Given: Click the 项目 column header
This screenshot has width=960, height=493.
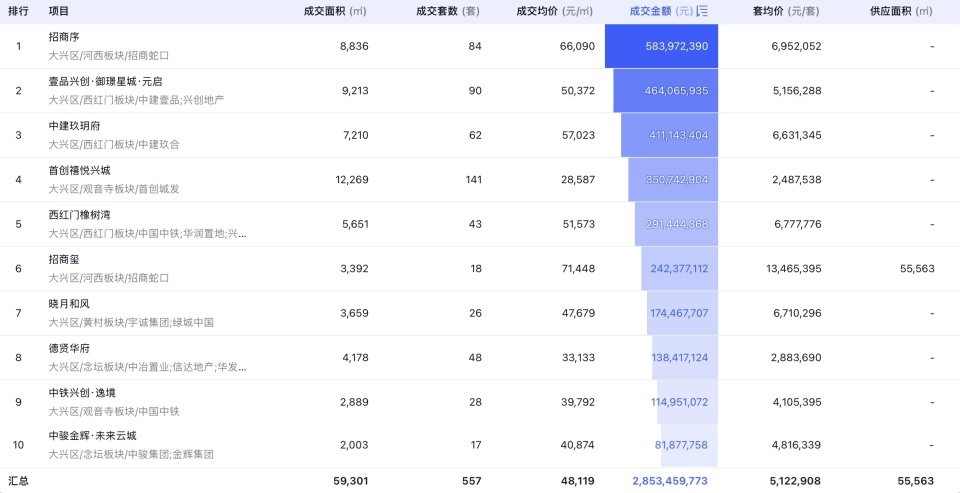Looking at the screenshot, I should tap(59, 11).
